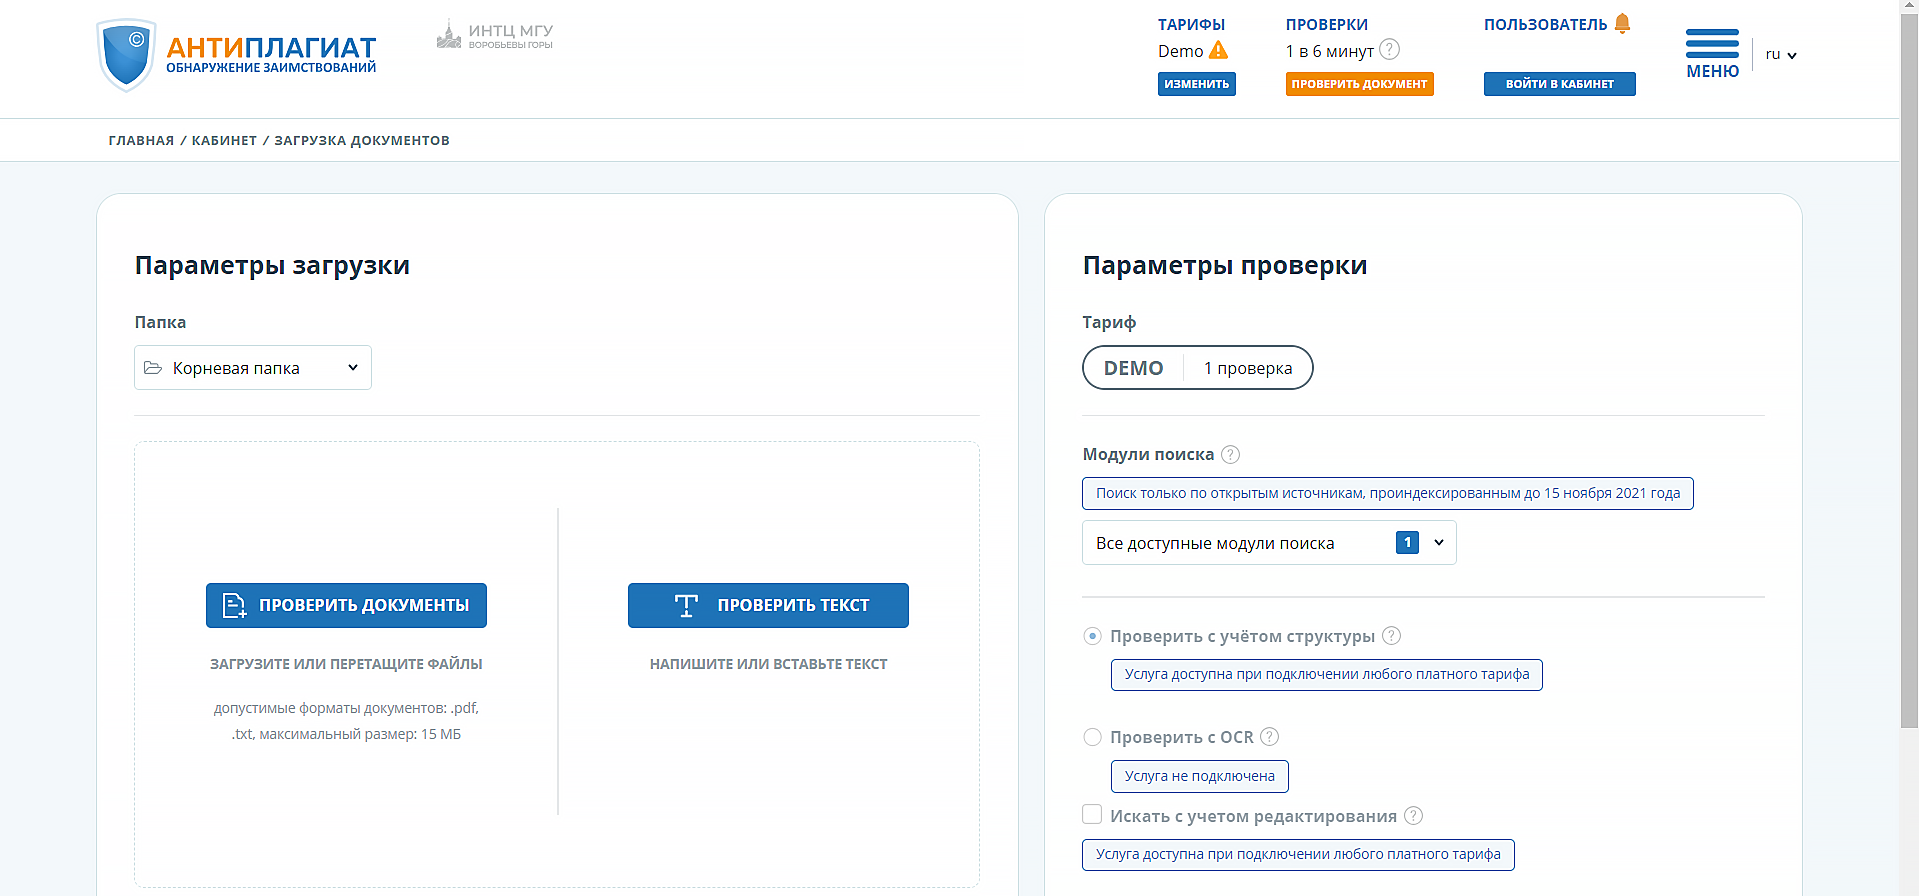1919x896 pixels.
Task: Click the notification bell icon next to ПОЛЬЗОВАТЕЛЬ
Action: [x=1622, y=23]
